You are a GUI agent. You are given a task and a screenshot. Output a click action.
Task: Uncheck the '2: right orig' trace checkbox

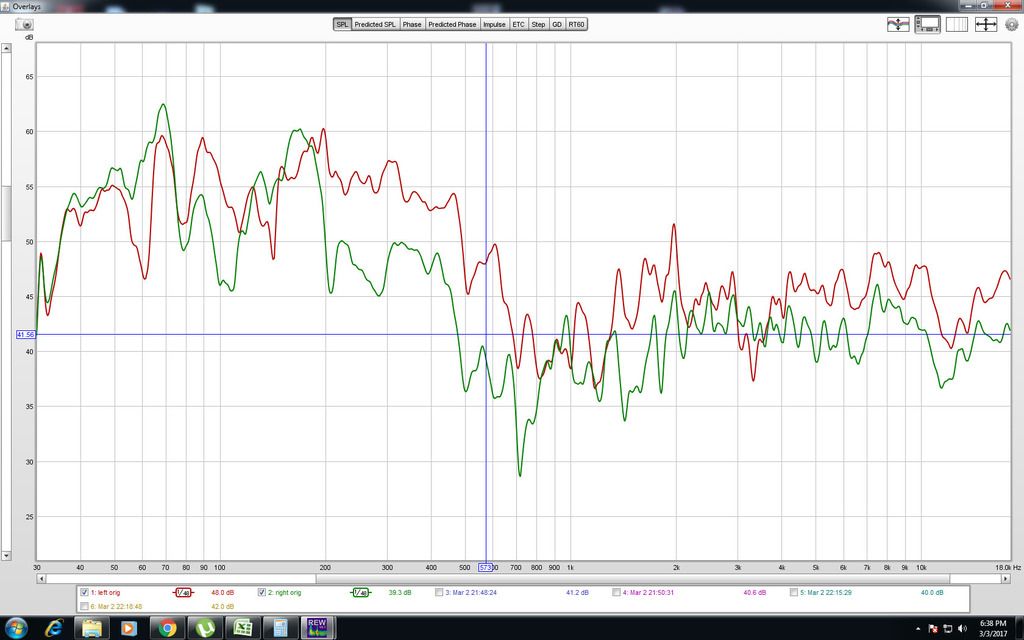pos(262,592)
